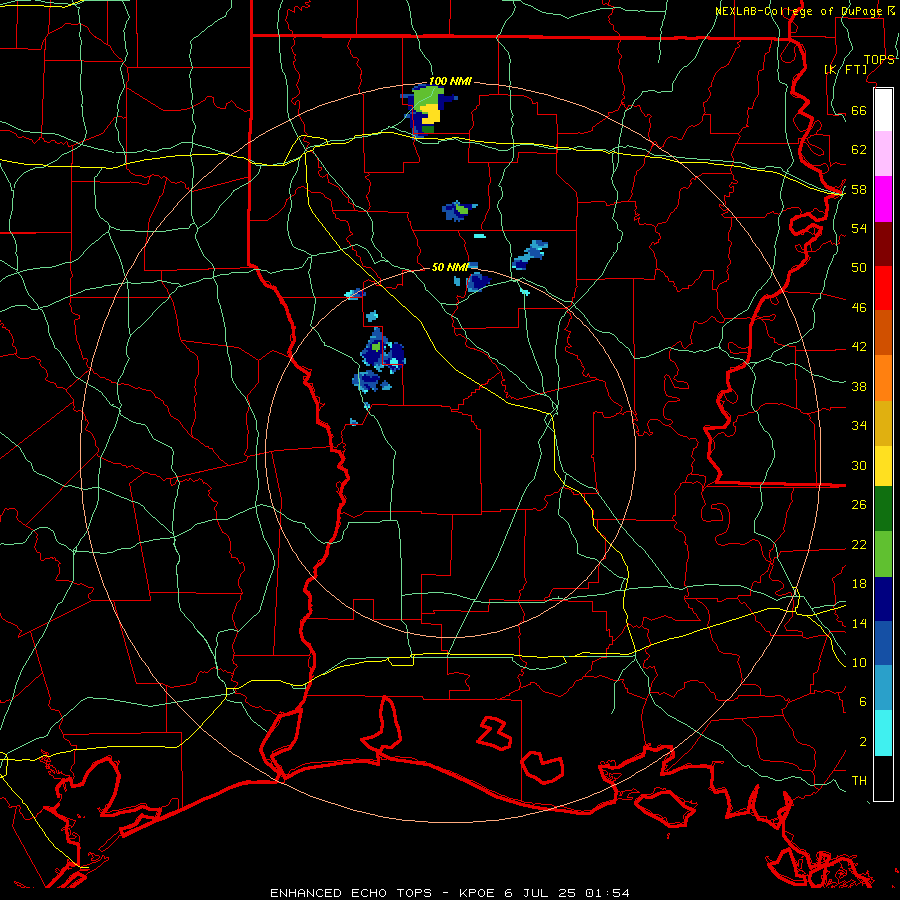Pick the bright red legend swatch
The width and height of the screenshot is (900, 900).
[x=883, y=288]
